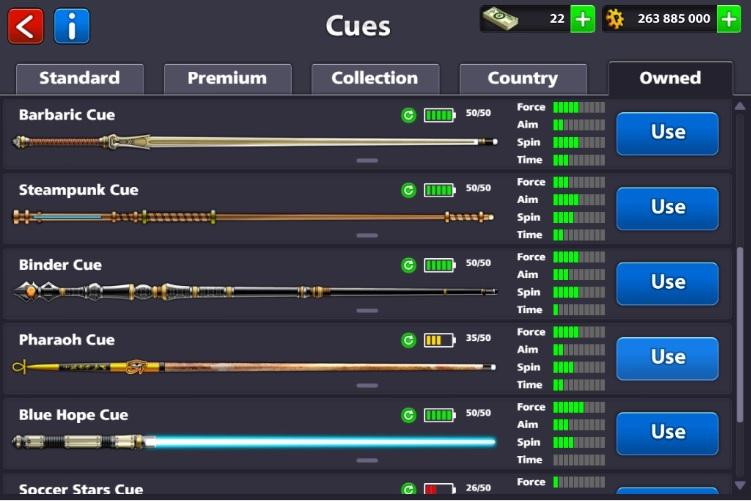Tap the cash stack icon
751x501 pixels.
(x=501, y=19)
